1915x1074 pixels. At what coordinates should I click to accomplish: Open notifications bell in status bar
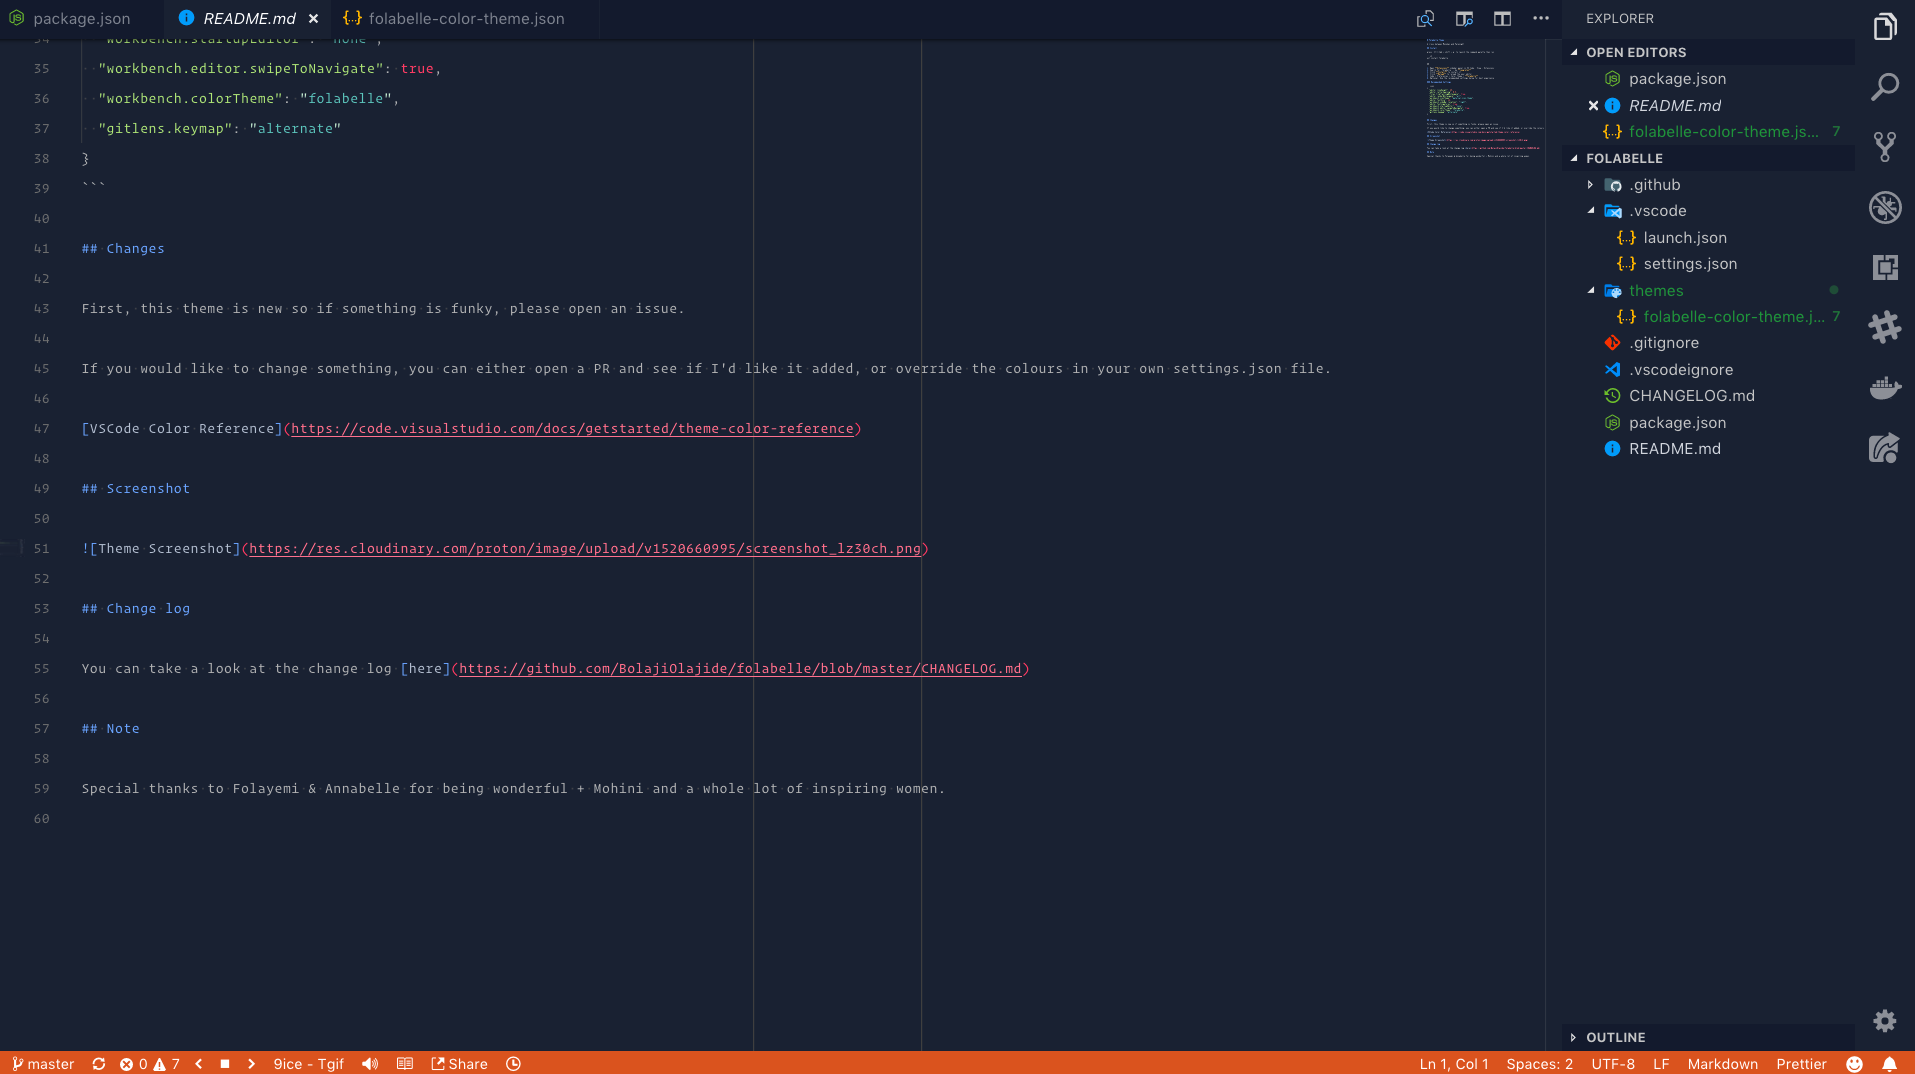[1889, 1064]
